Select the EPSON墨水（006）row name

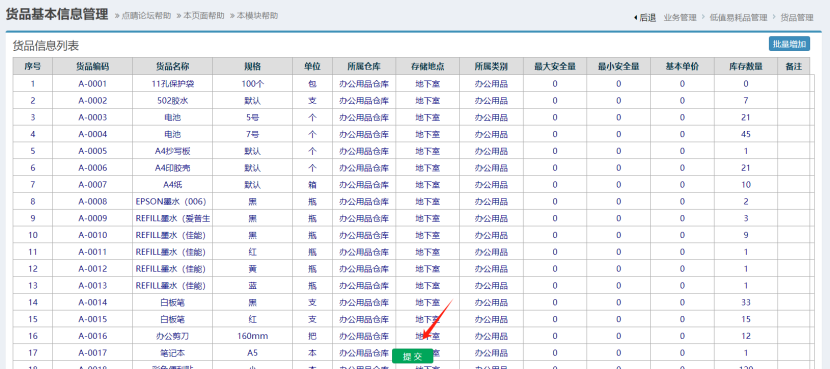coord(171,202)
